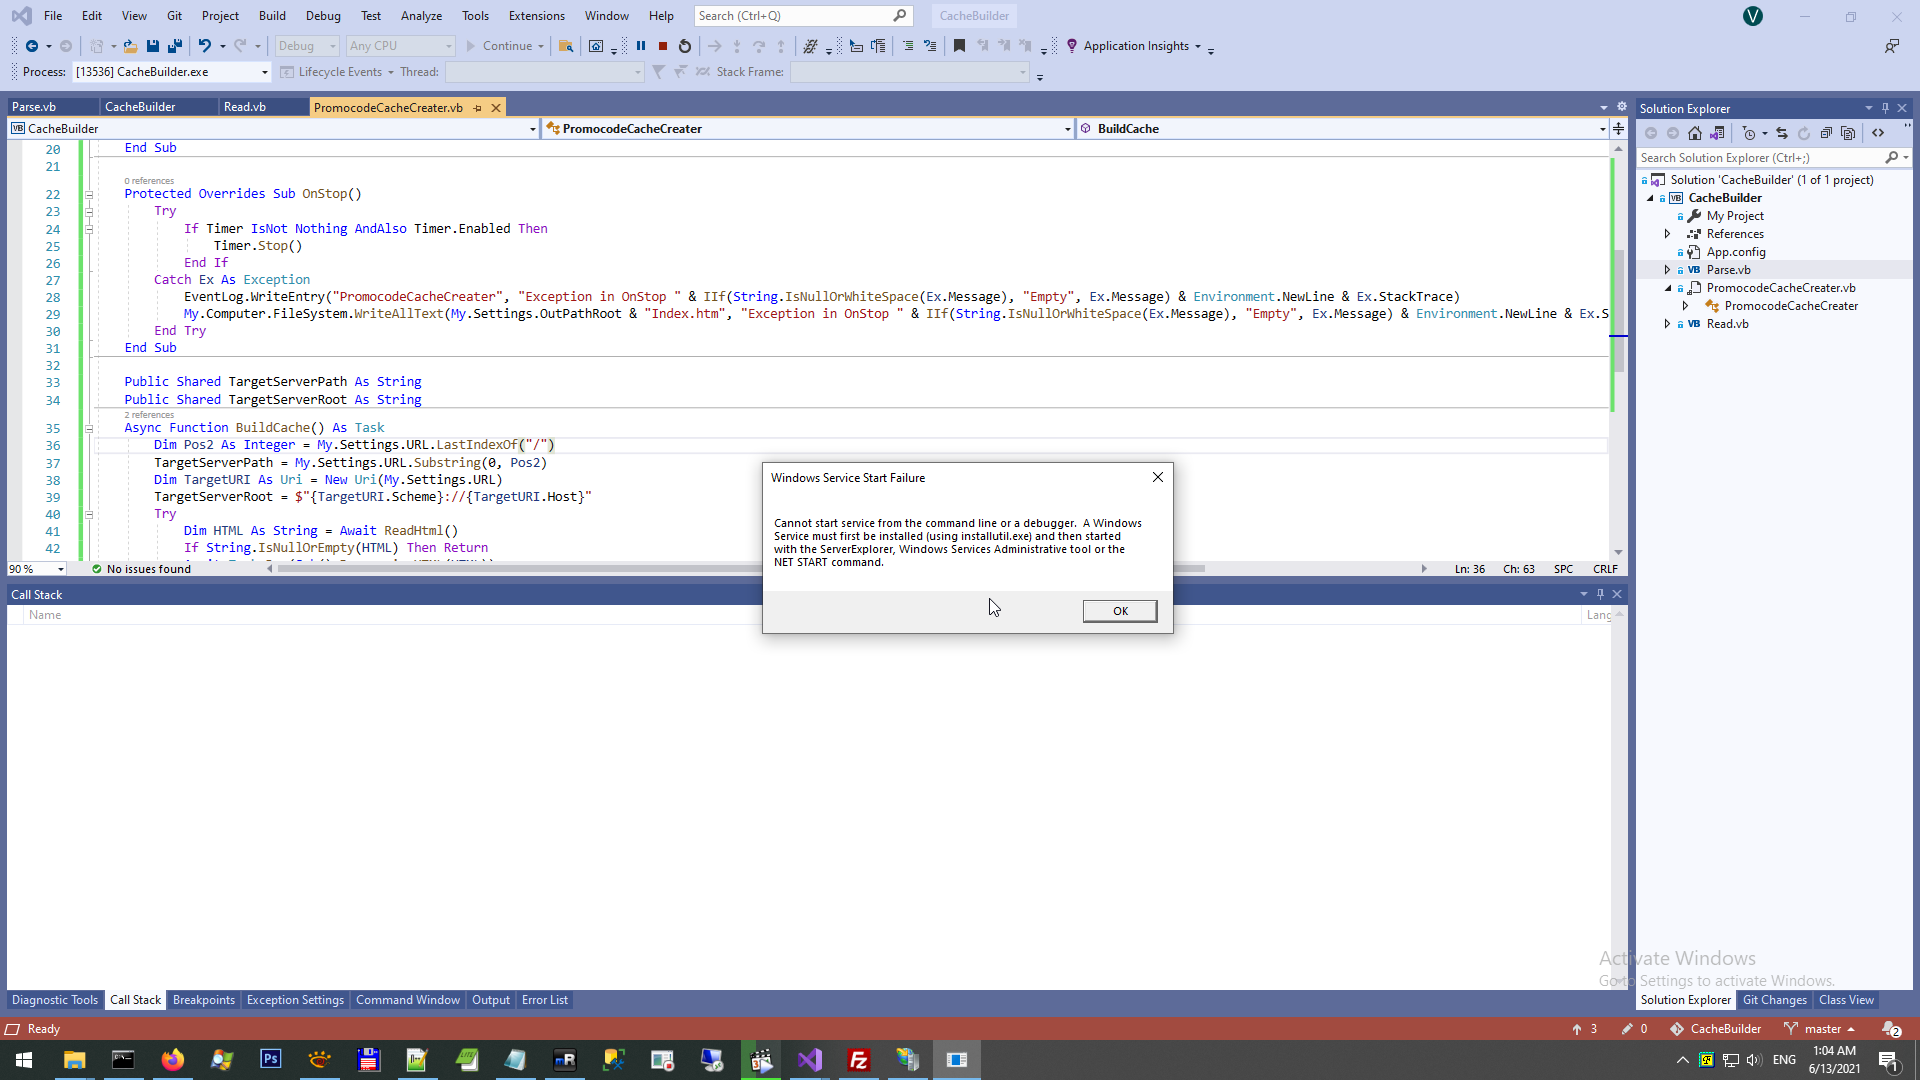Image resolution: width=1920 pixels, height=1080 pixels.
Task: Click Sync with Active Document icon
Action: pyautogui.click(x=1782, y=133)
